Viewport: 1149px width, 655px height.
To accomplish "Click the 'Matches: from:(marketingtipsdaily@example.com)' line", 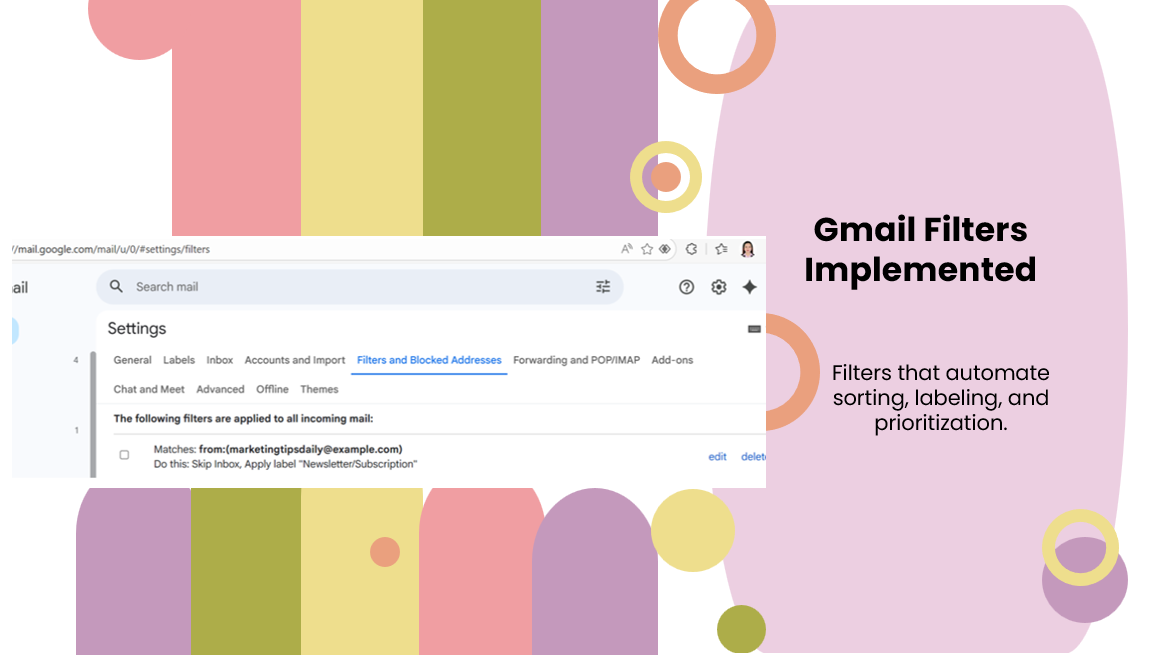I will tap(278, 449).
